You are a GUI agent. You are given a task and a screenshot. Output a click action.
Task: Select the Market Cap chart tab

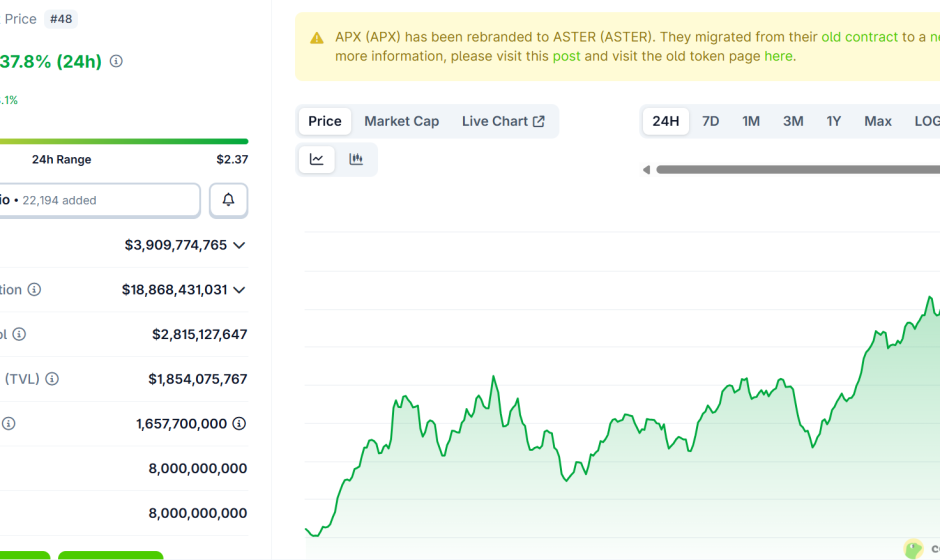point(401,121)
